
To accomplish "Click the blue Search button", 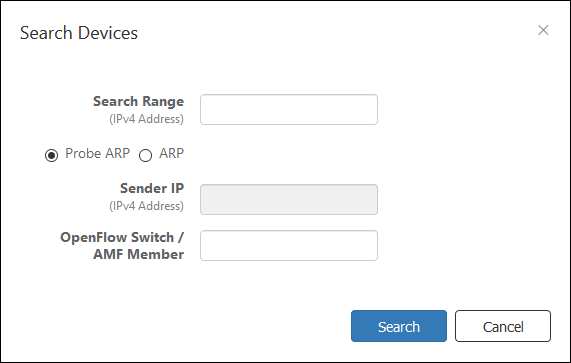I will point(399,326).
